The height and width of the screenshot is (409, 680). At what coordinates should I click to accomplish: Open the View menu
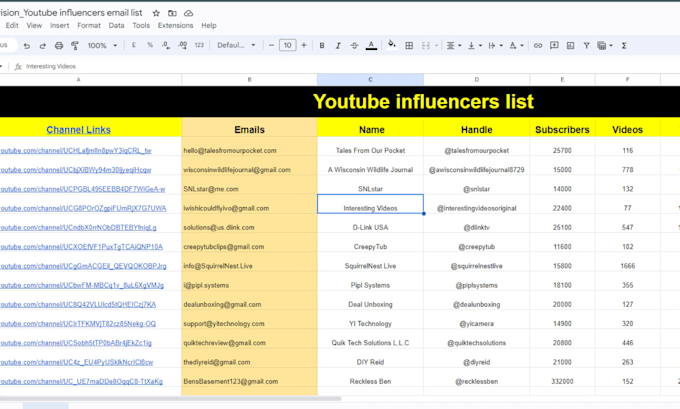click(x=34, y=26)
